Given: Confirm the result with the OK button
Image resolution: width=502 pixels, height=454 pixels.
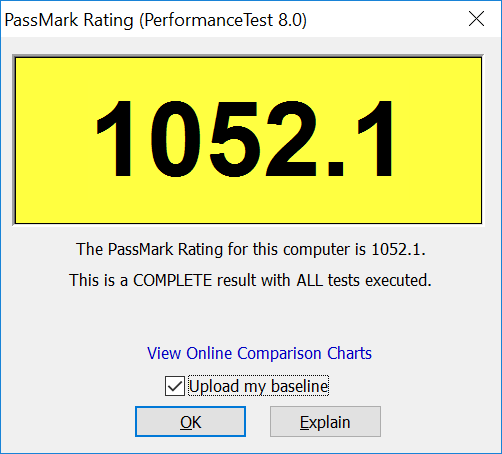Looking at the screenshot, I should click(190, 421).
